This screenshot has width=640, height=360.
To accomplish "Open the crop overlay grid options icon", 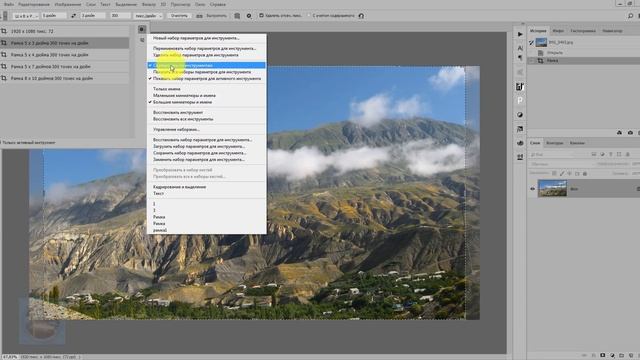I will (237, 16).
